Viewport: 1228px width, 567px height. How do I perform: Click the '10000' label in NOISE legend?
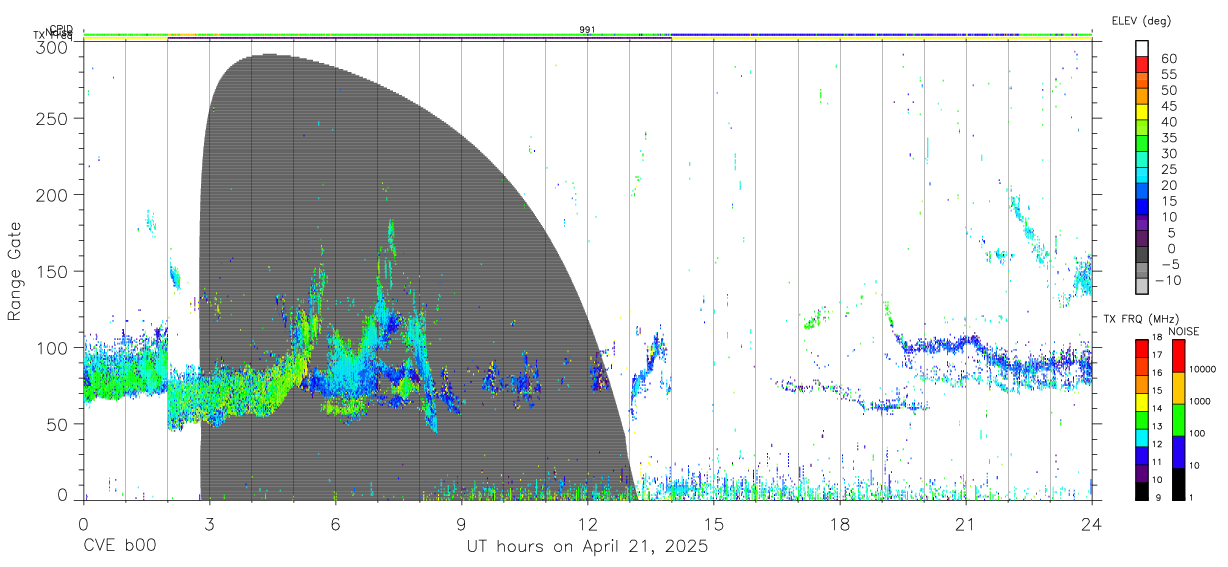click(x=1204, y=370)
